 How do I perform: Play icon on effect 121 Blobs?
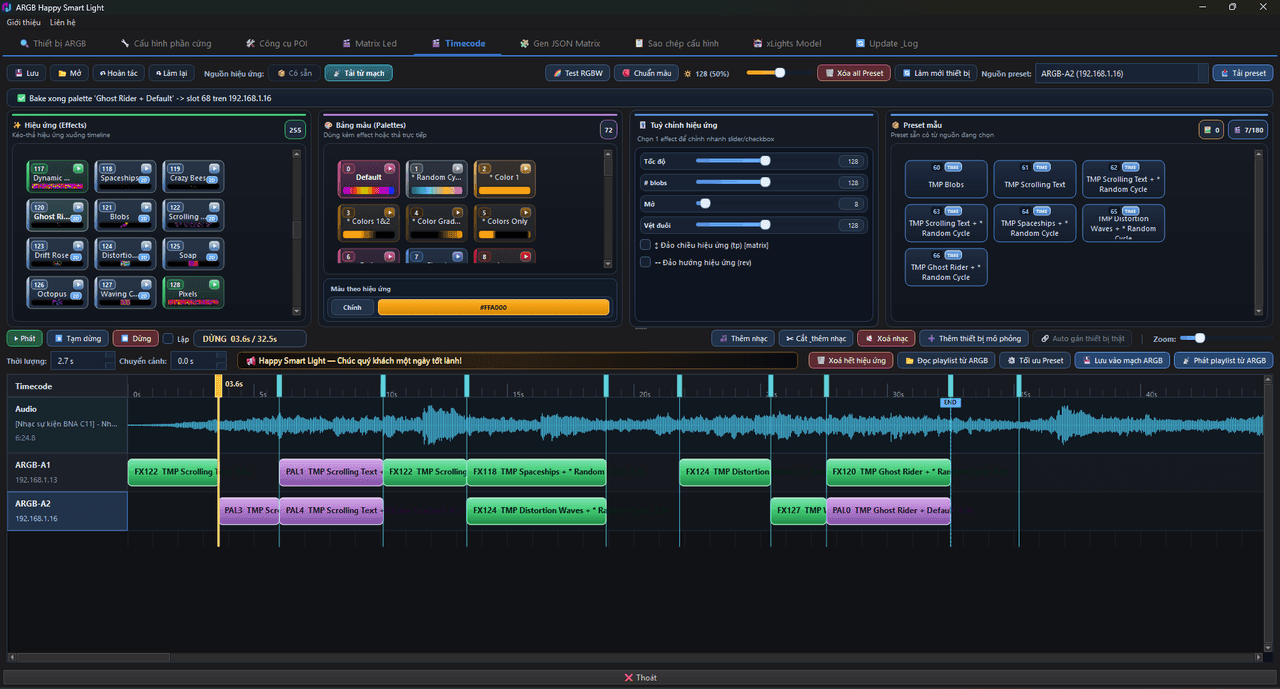(146, 206)
